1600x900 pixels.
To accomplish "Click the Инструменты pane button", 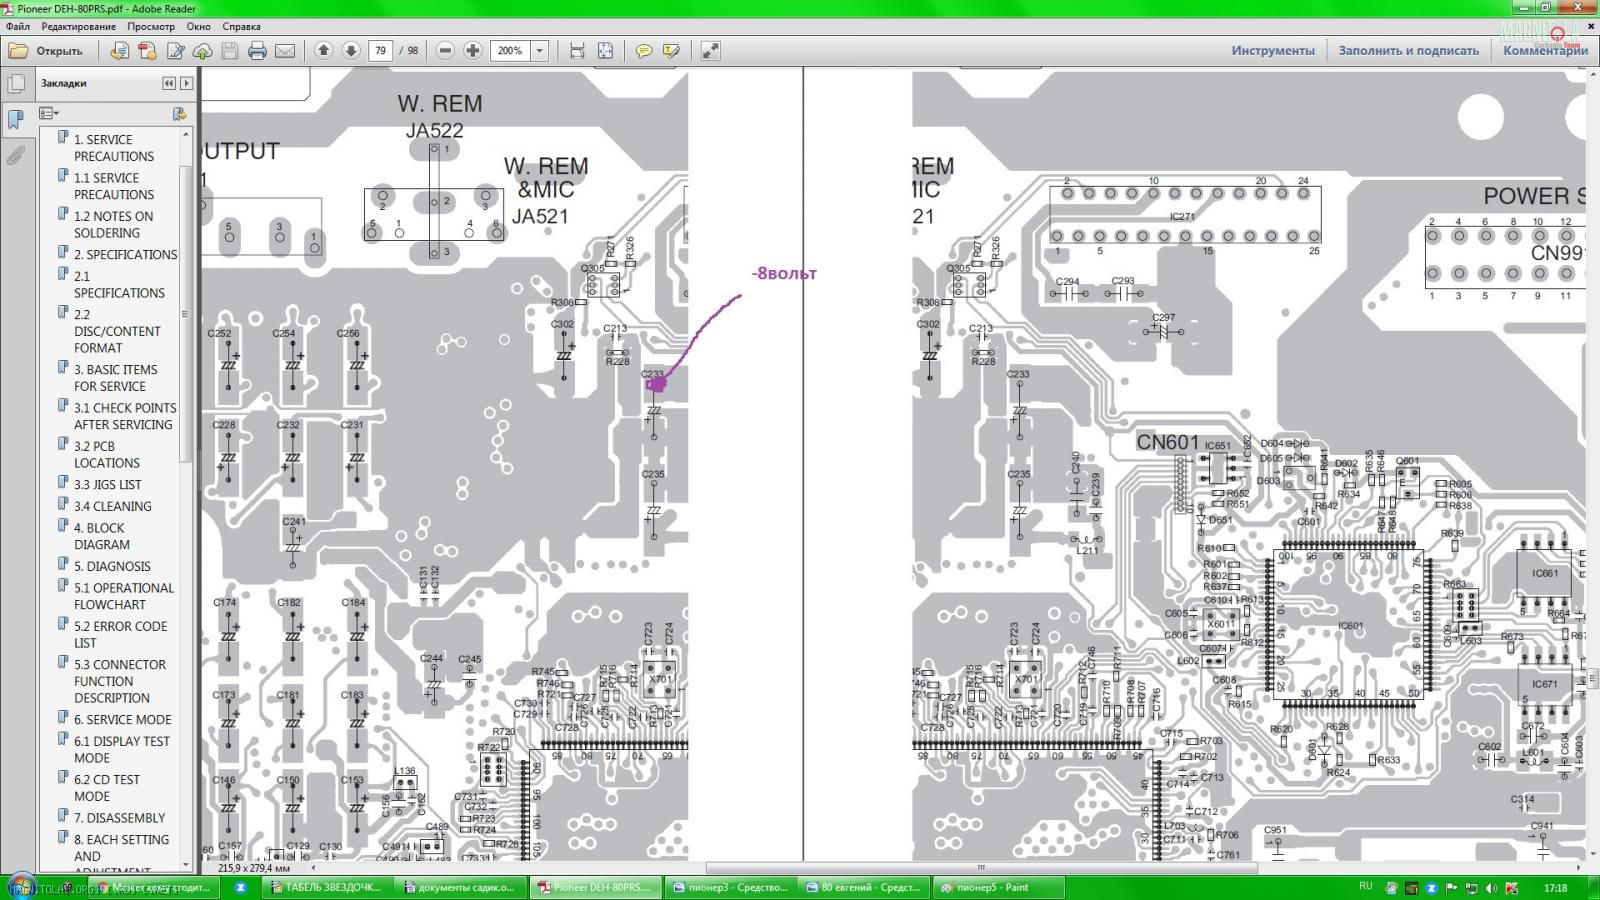I will [x=1272, y=51].
